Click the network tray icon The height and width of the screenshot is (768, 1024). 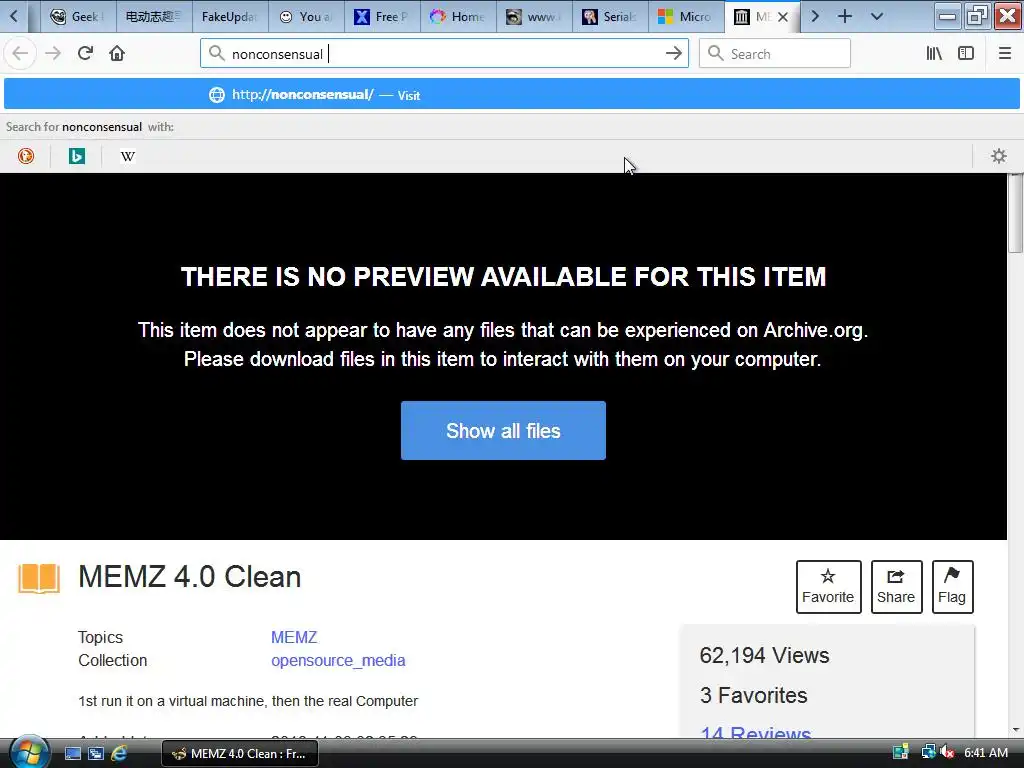(x=928, y=752)
